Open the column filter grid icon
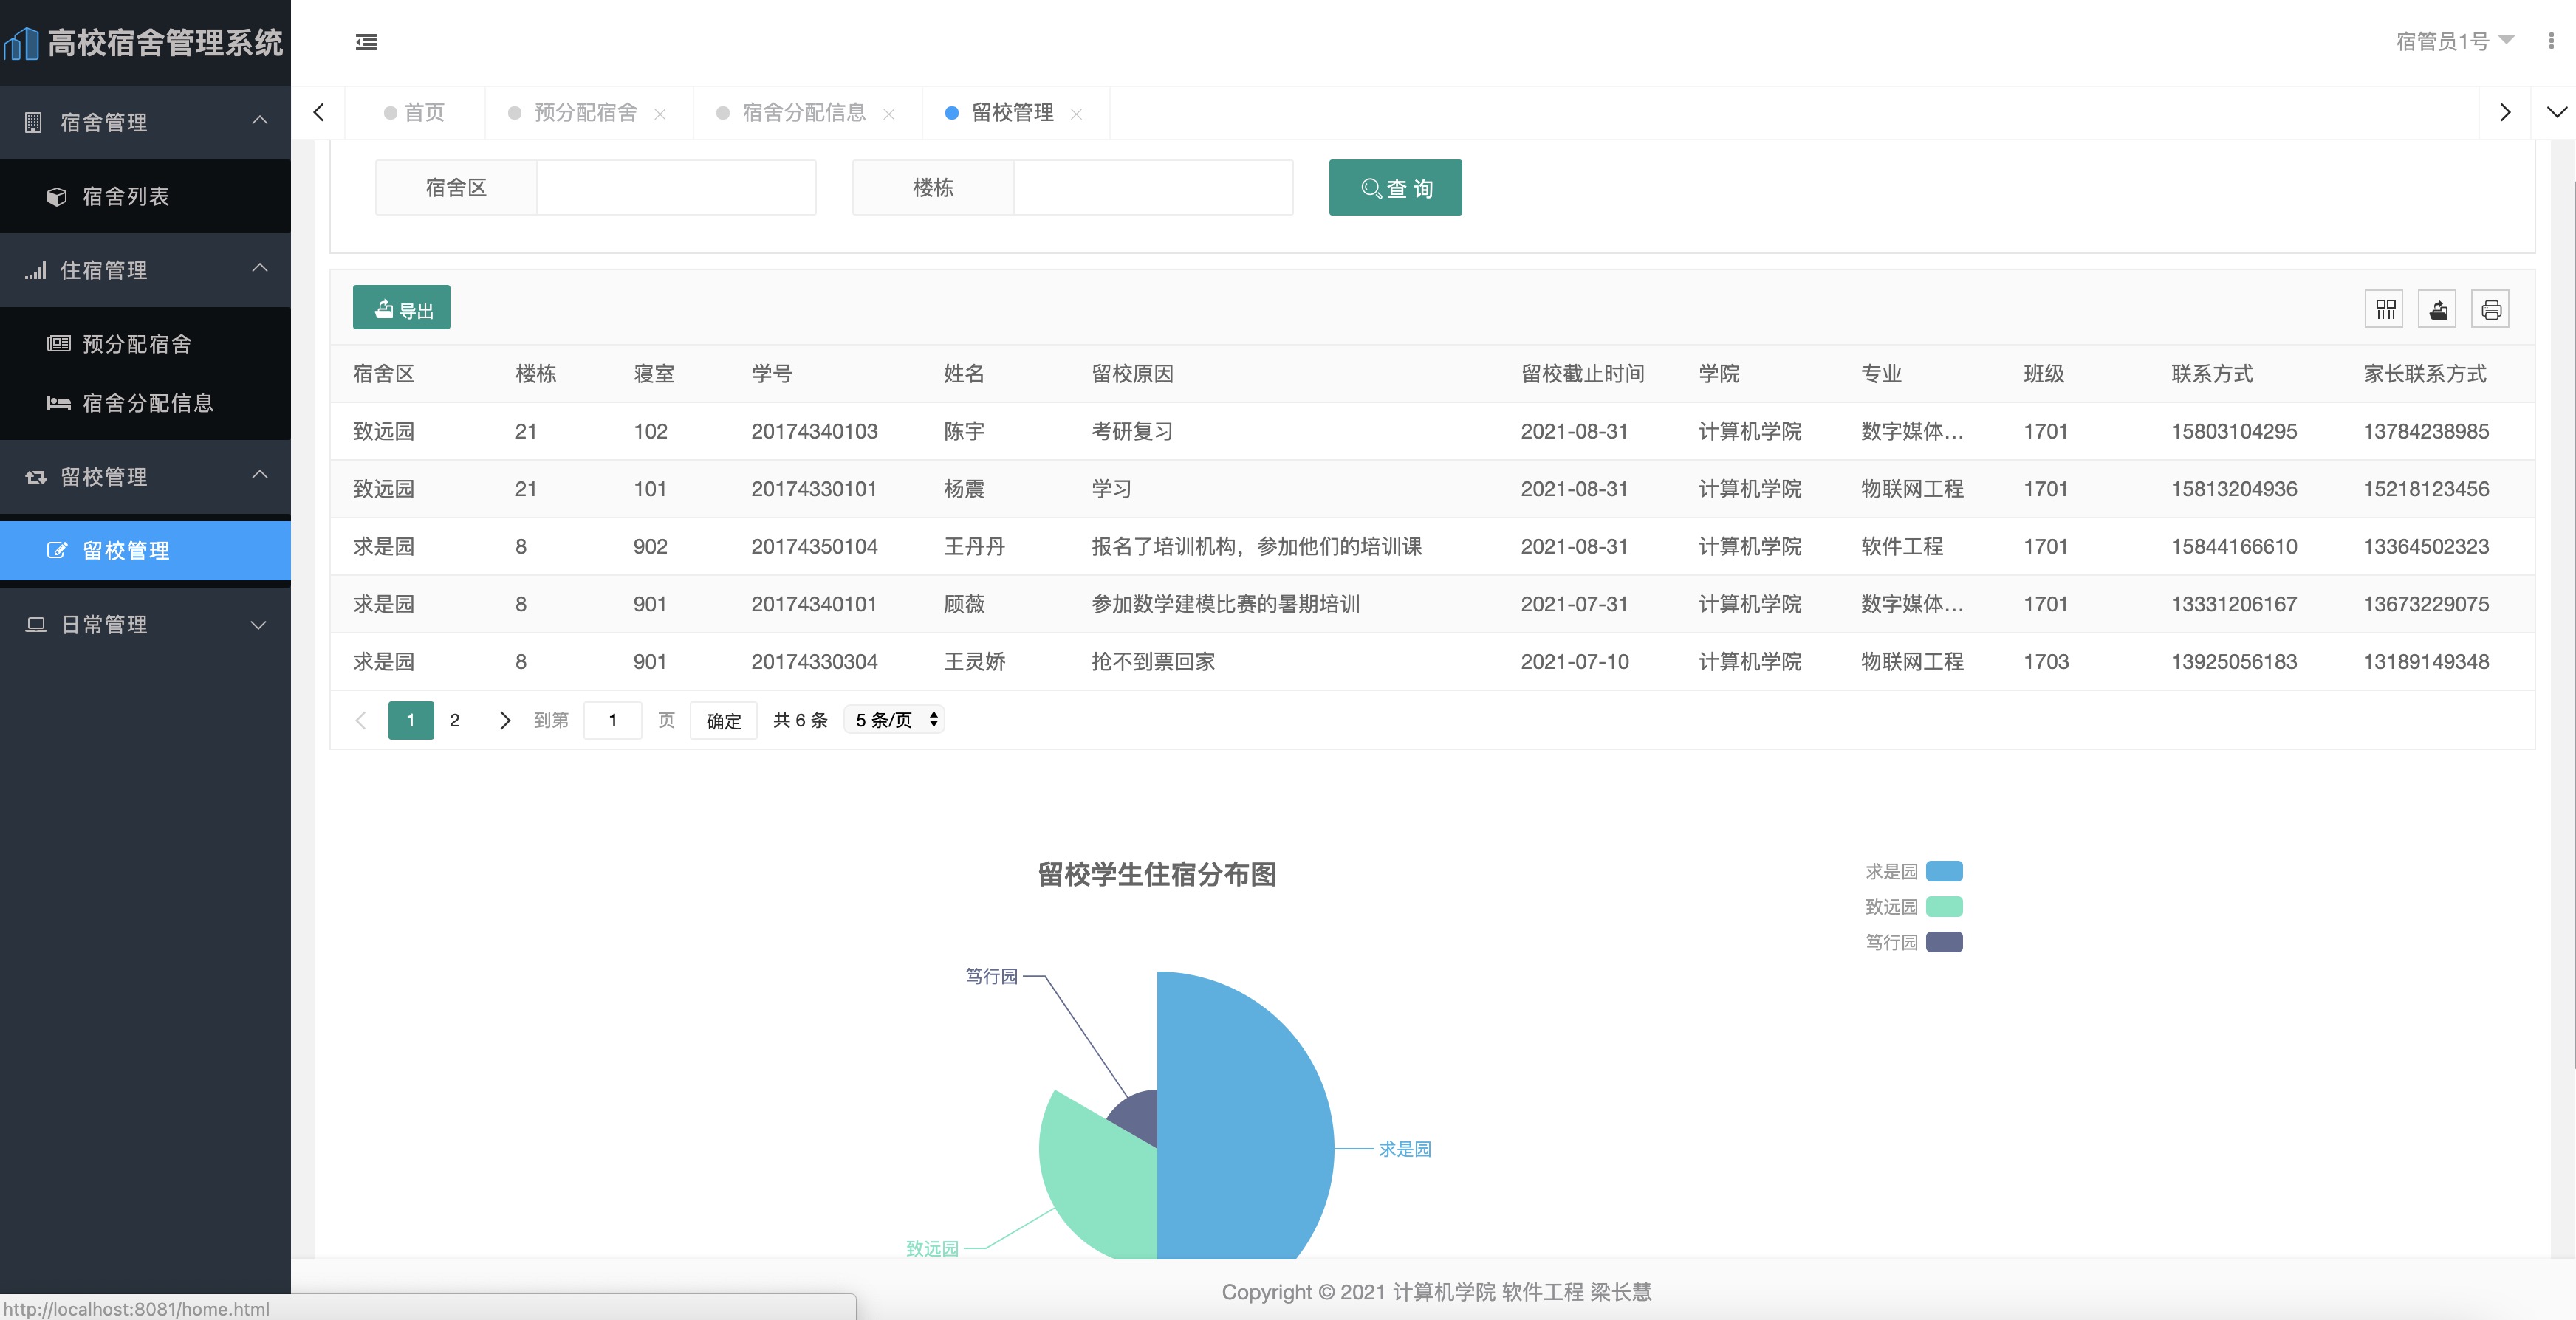Viewport: 2576px width, 1320px height. 2385,309
